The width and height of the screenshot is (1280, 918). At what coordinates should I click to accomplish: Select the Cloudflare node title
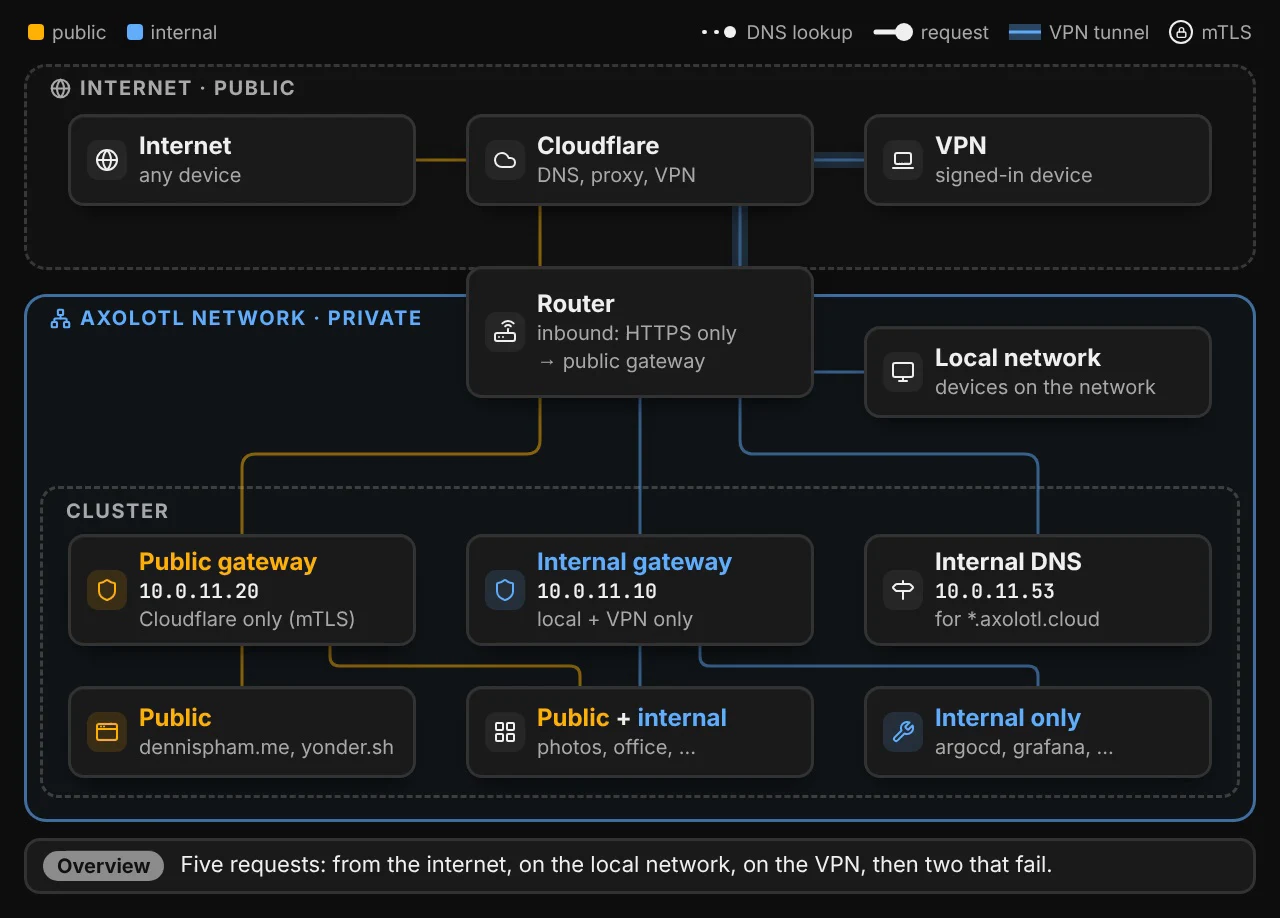598,146
